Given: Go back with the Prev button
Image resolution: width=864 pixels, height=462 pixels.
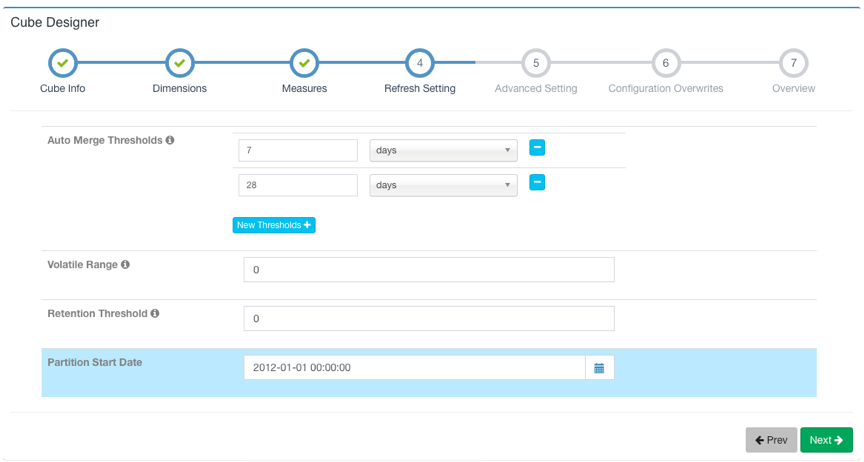Looking at the screenshot, I should click(x=771, y=440).
